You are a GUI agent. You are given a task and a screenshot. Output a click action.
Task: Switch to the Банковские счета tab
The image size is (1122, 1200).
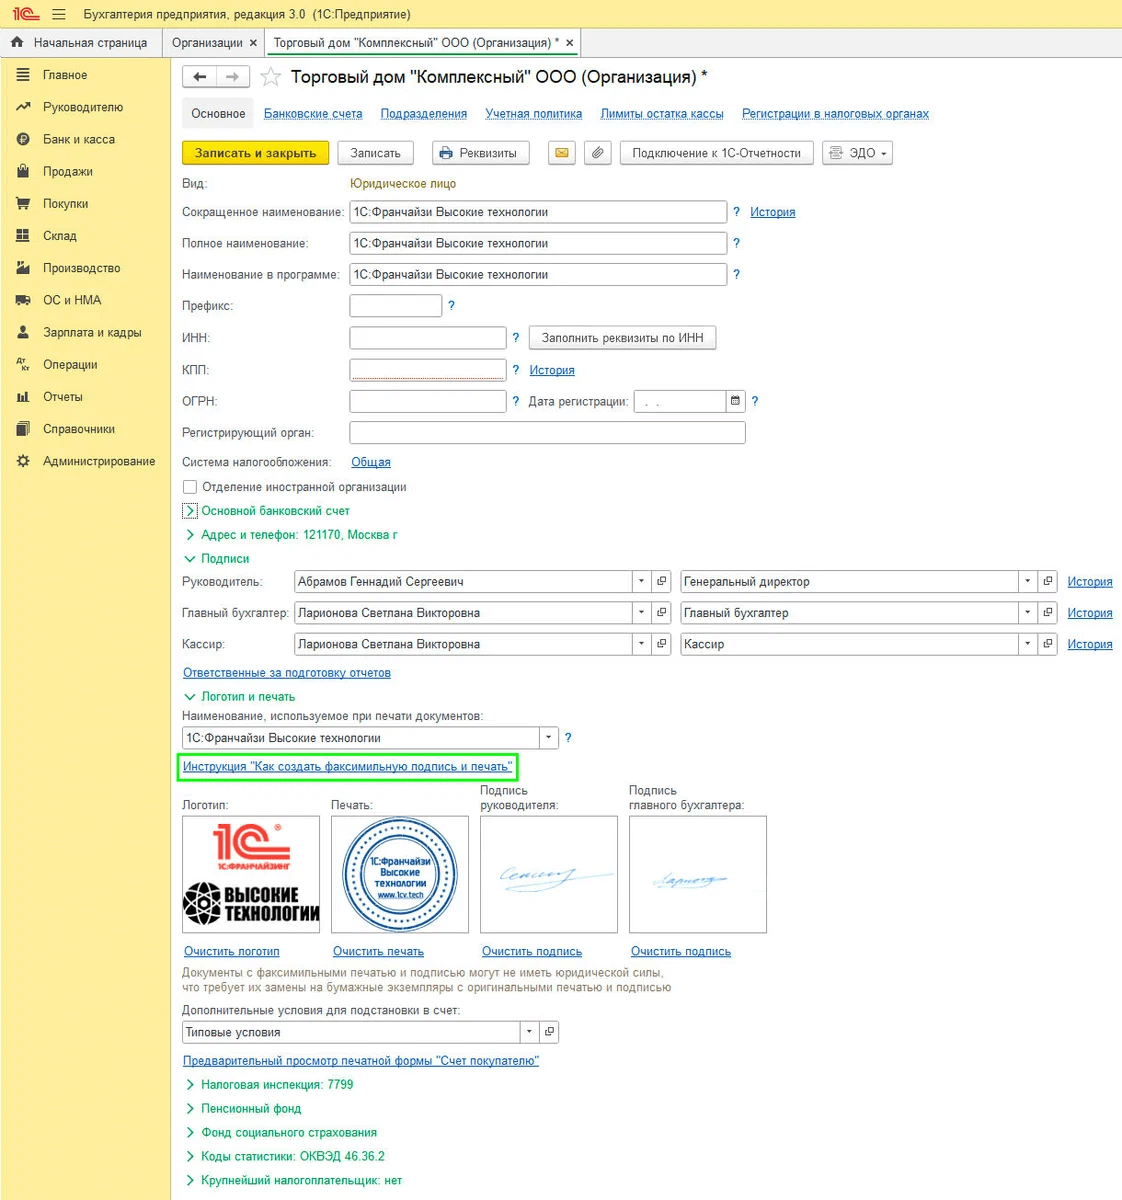click(x=313, y=114)
